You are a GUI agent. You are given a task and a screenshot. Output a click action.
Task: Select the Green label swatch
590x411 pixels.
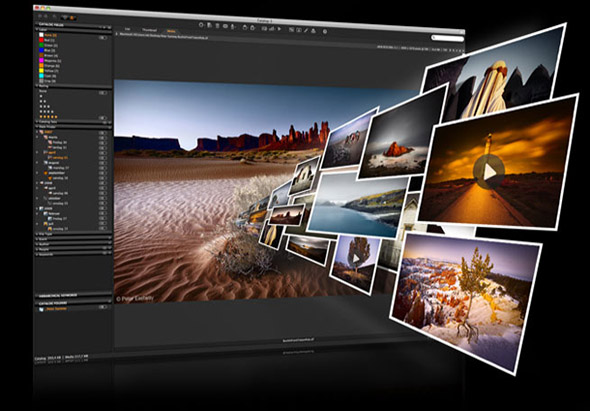(41, 45)
